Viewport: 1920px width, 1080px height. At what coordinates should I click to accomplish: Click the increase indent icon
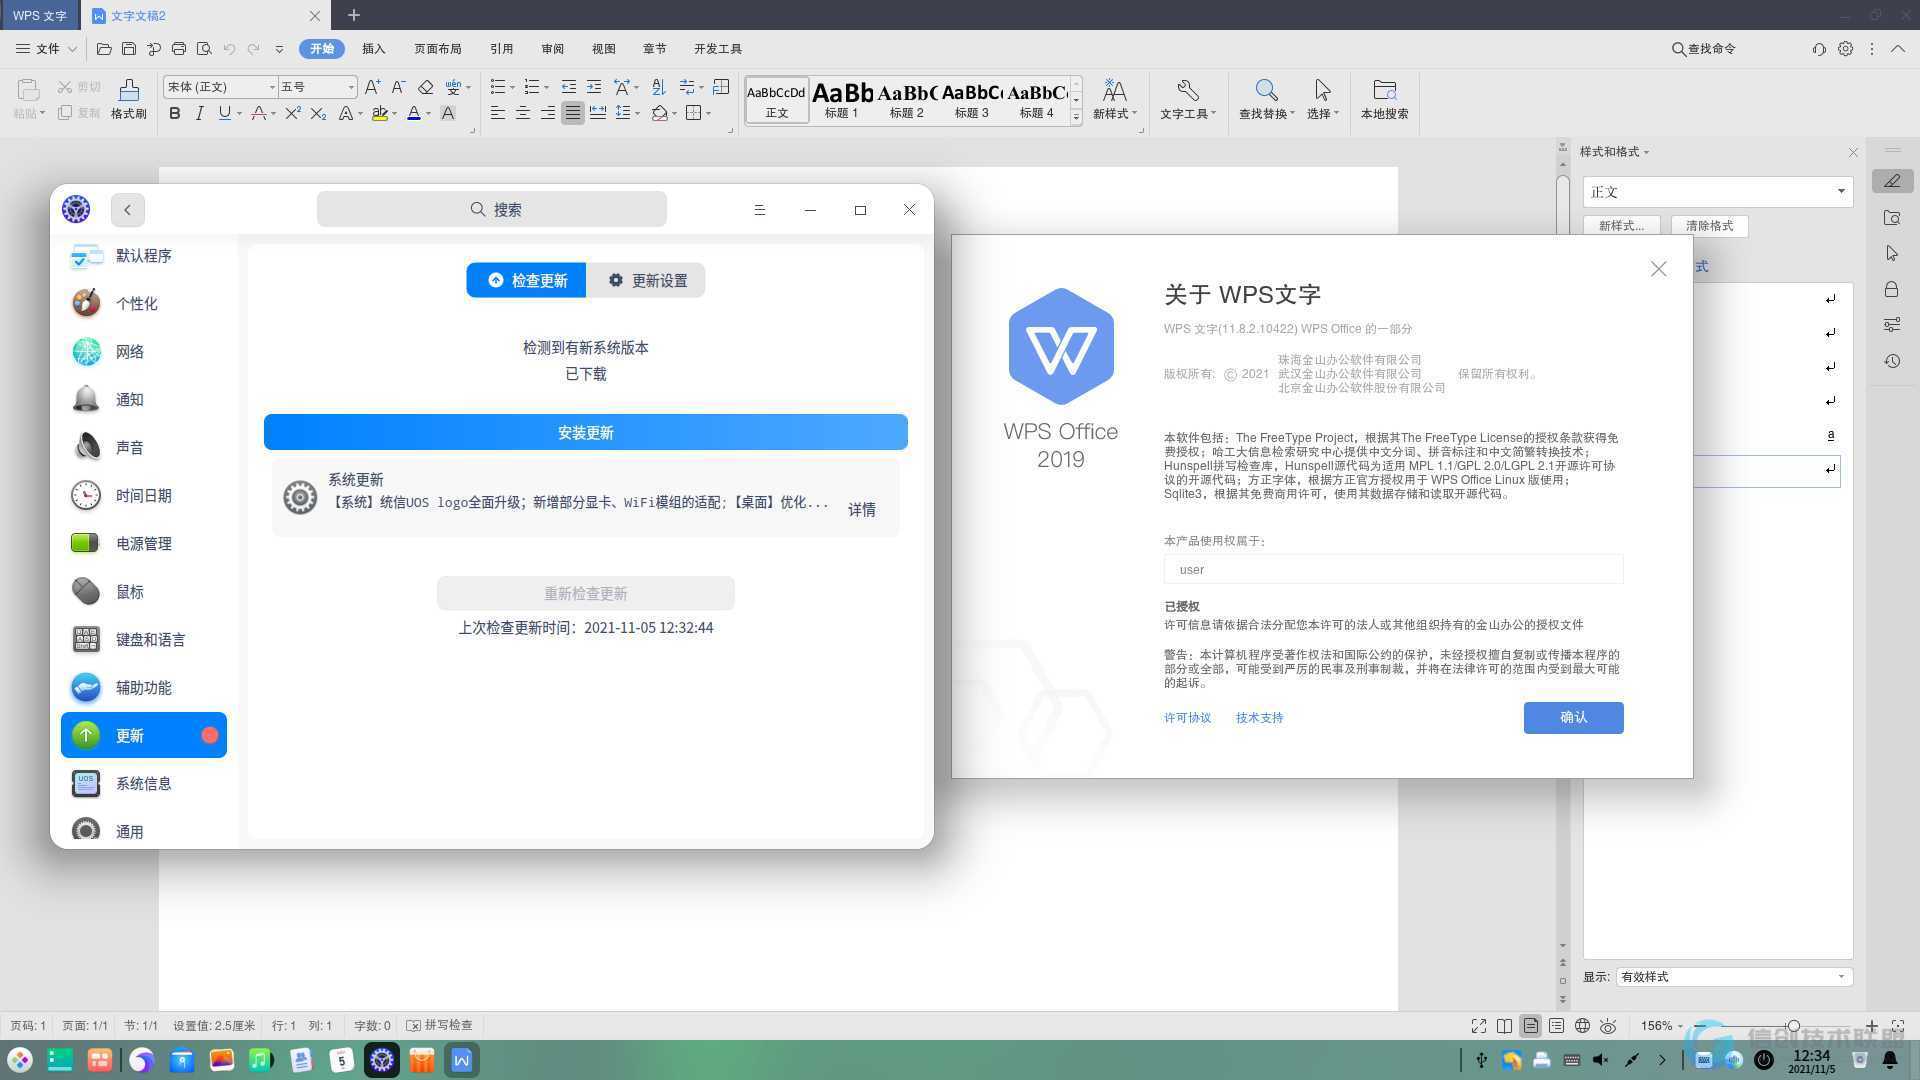[594, 87]
